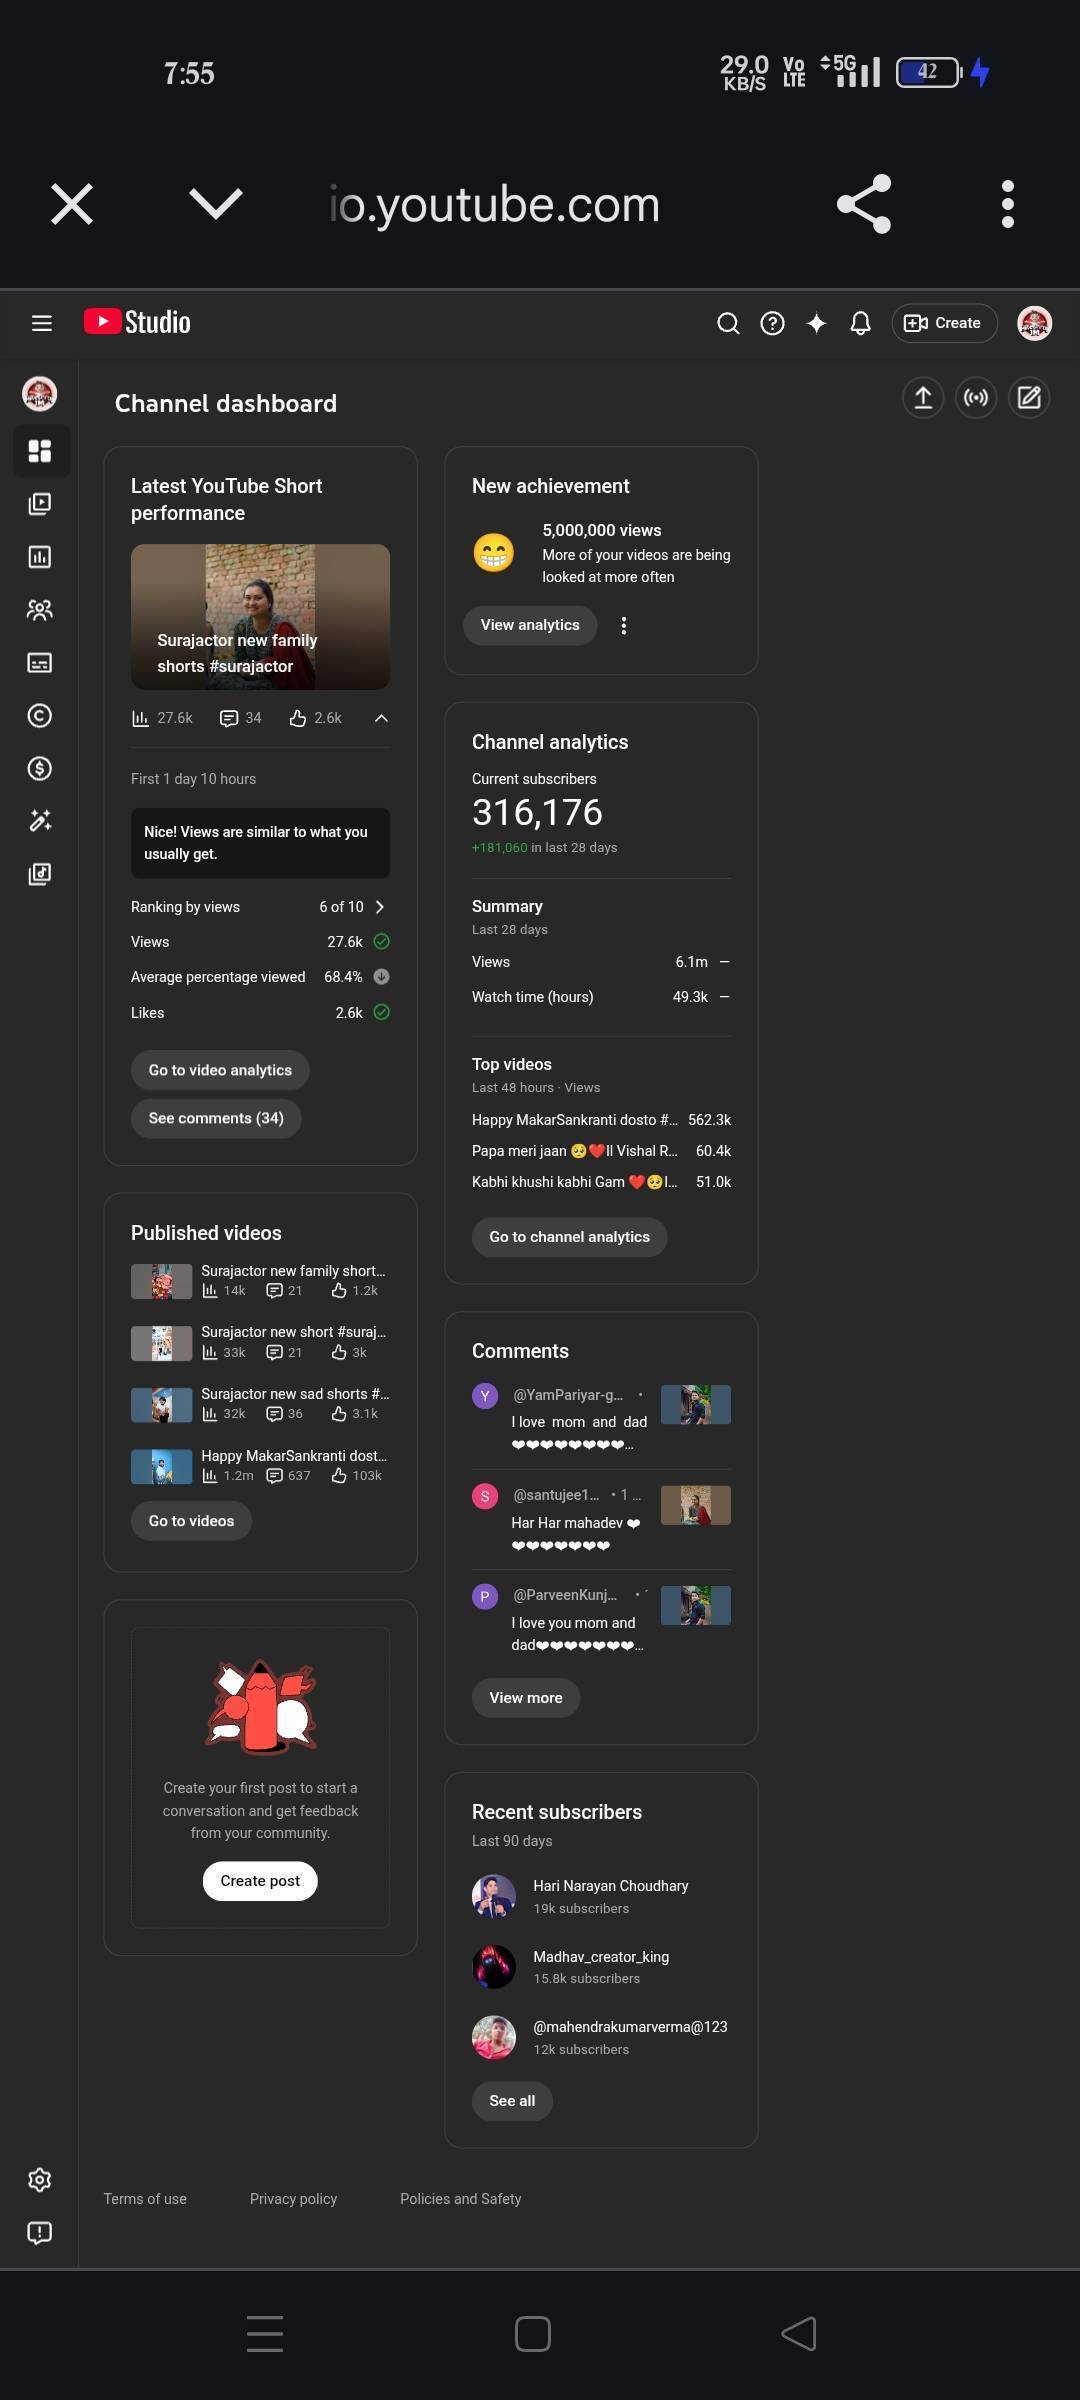Open the browser three-dot overflow menu
Screen dimensions: 1080x2400
1008,204
